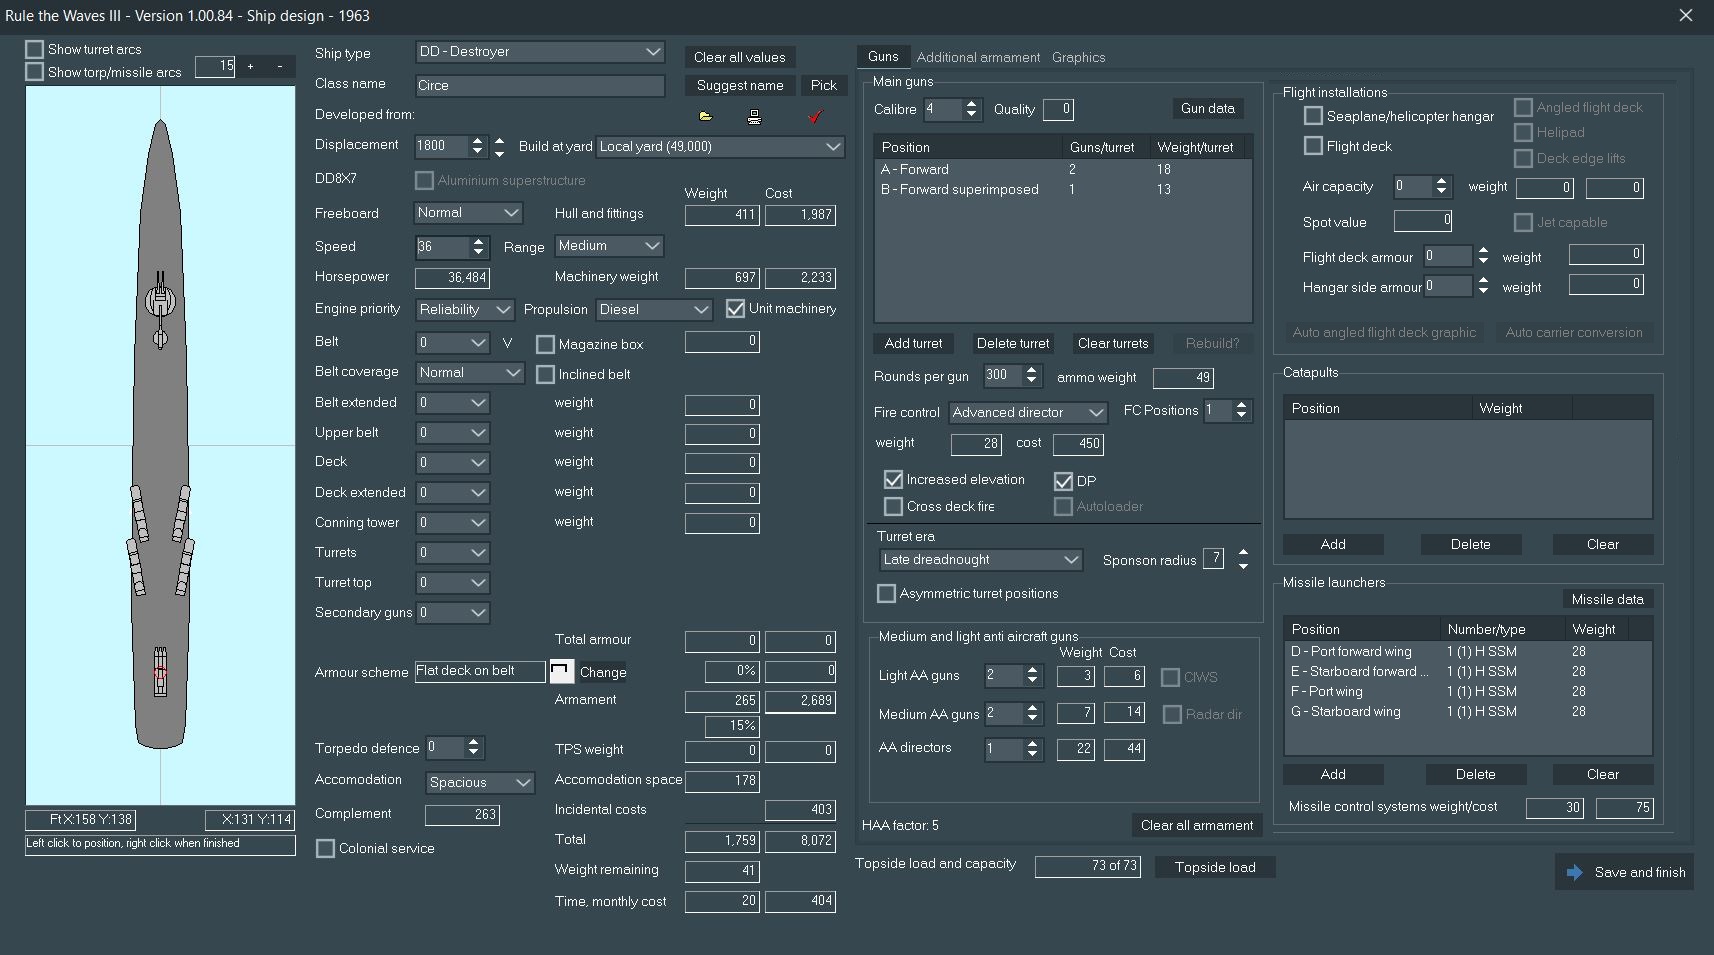This screenshot has width=1714, height=955.
Task: Adjust Torpedo defence stepper
Action: pos(474,747)
